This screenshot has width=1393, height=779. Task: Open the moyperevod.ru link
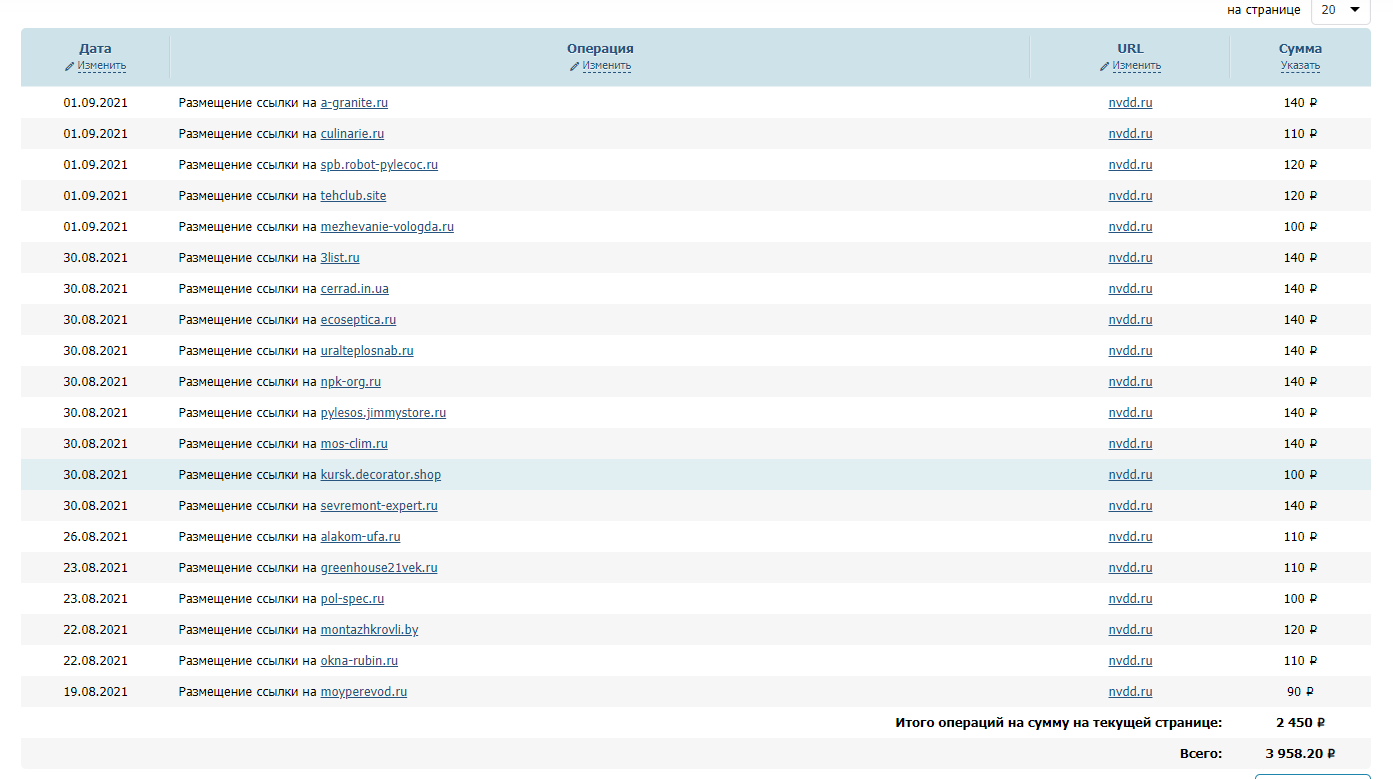[x=364, y=692]
